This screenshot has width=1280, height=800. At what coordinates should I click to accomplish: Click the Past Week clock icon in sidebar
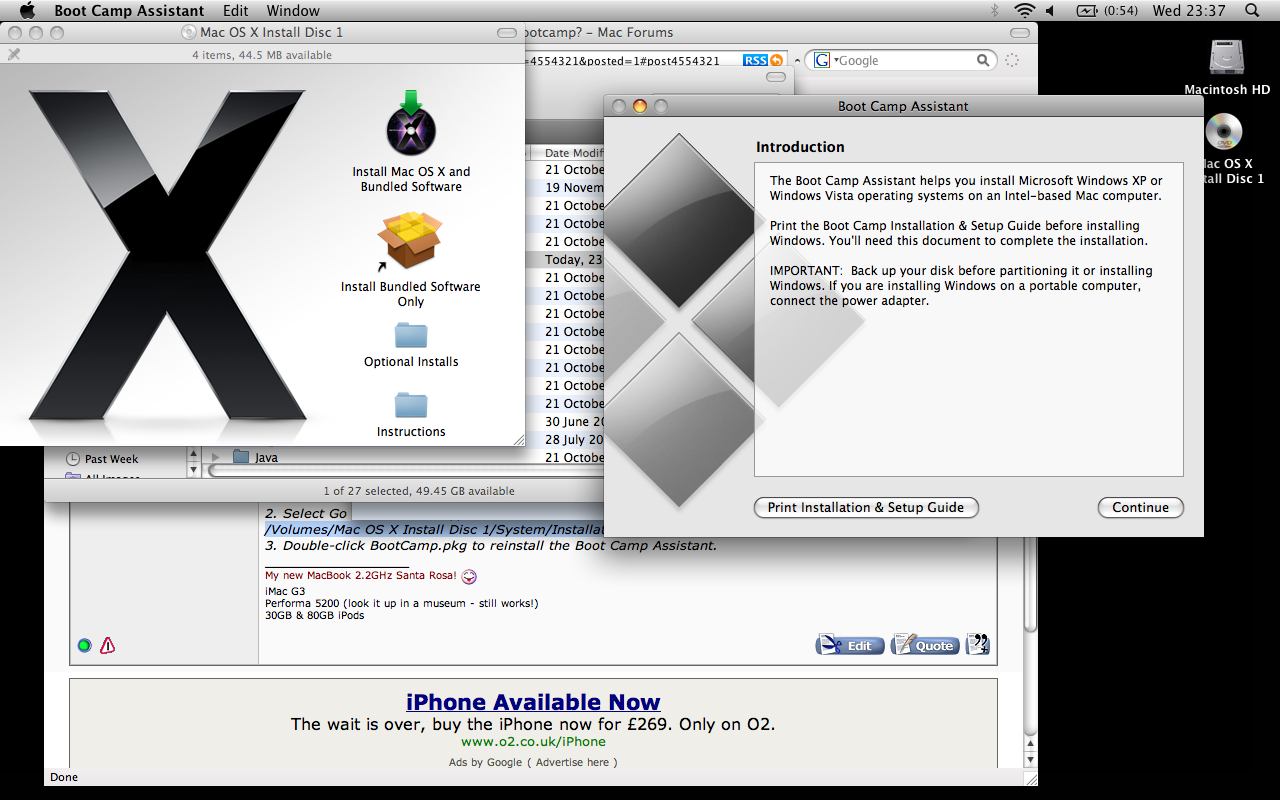[x=72, y=459]
